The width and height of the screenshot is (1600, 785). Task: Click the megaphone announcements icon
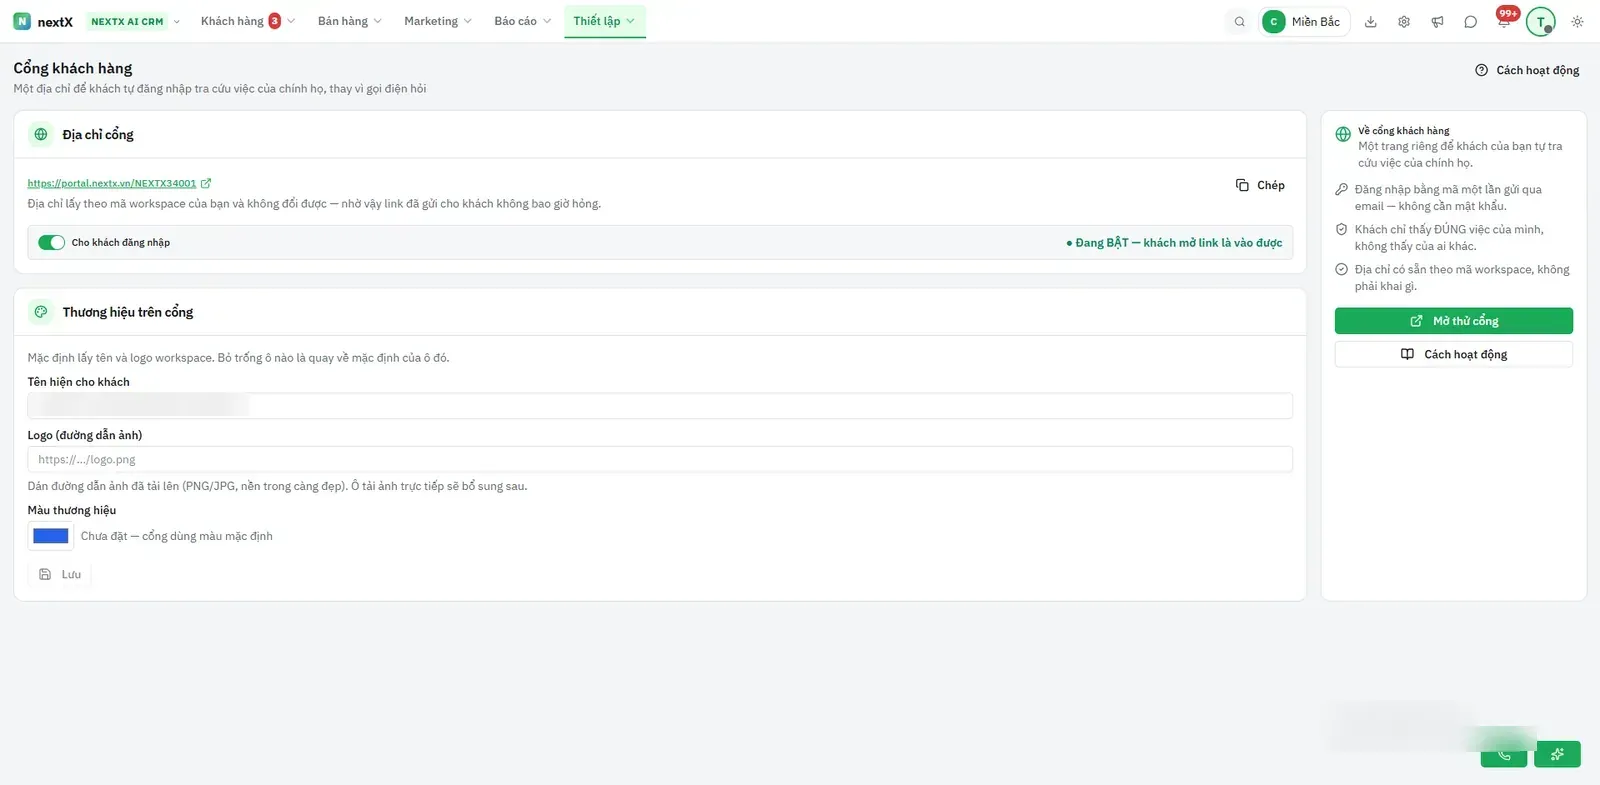[x=1437, y=22]
